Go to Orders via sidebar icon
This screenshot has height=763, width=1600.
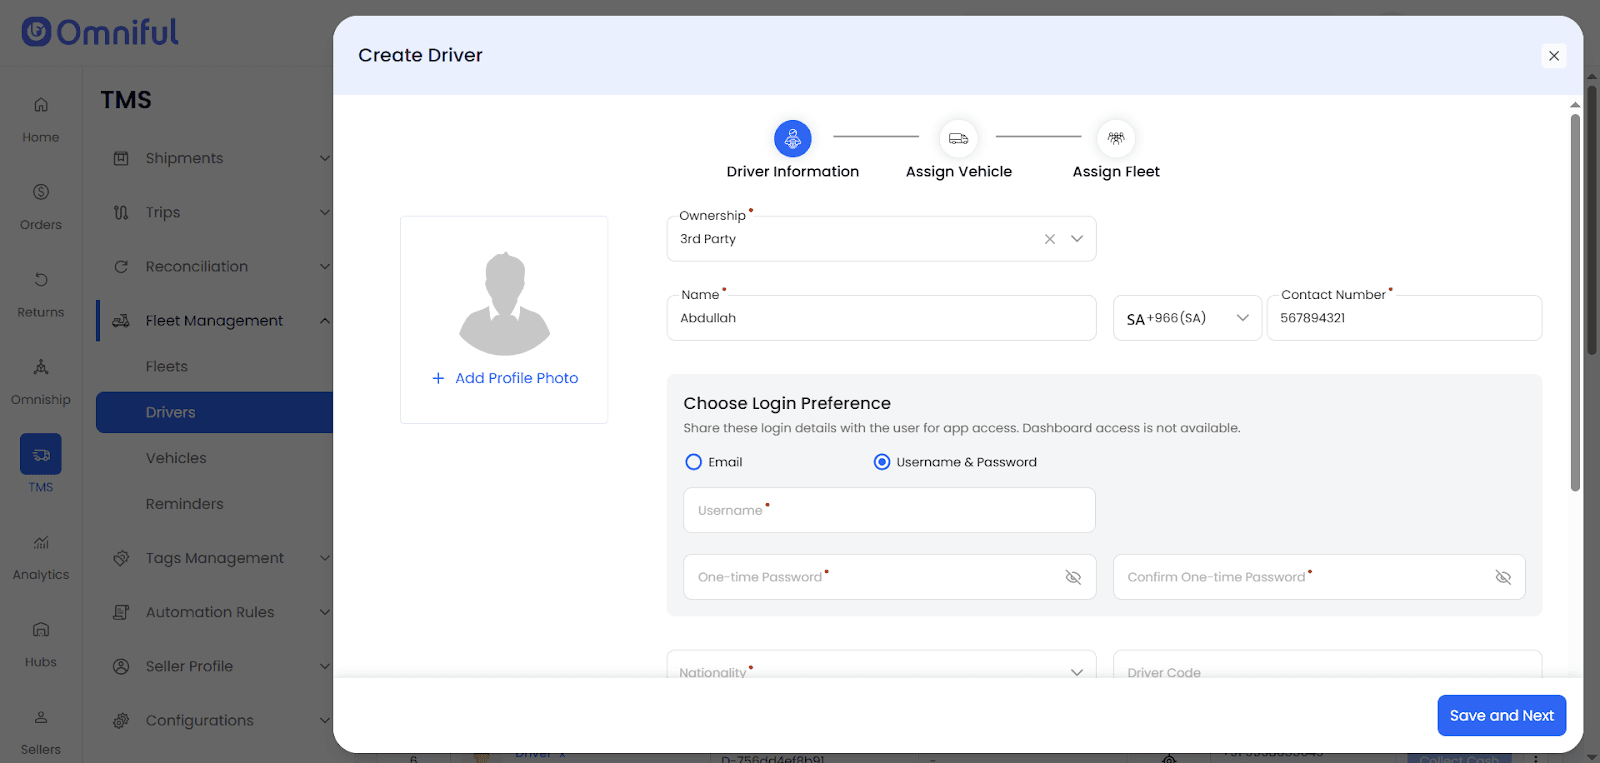[41, 192]
